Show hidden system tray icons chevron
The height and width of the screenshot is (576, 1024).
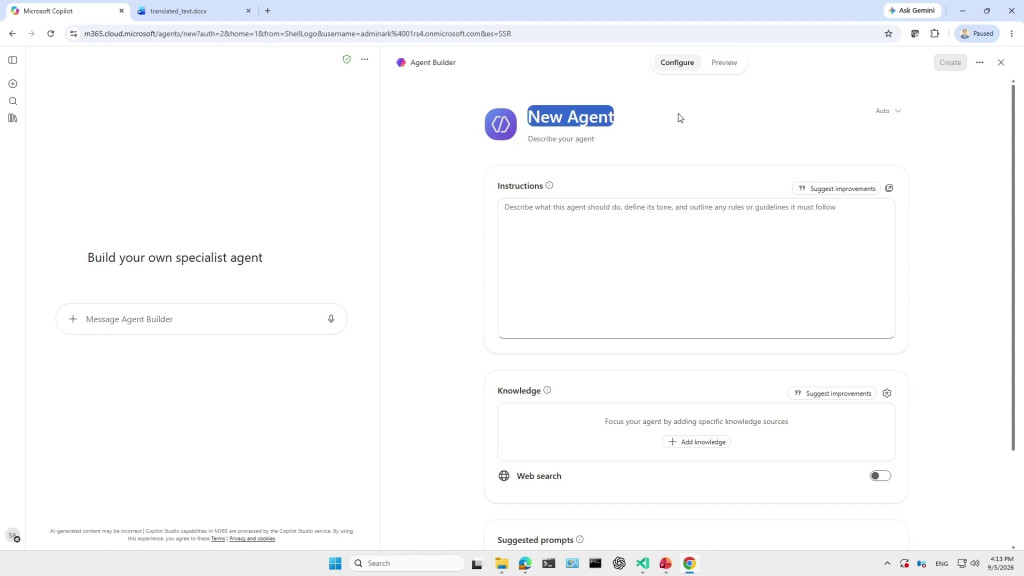click(887, 564)
